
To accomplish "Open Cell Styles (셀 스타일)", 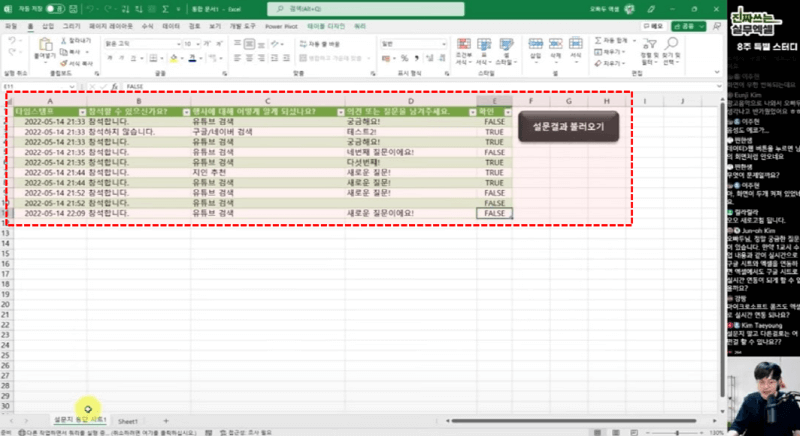I will coord(506,51).
